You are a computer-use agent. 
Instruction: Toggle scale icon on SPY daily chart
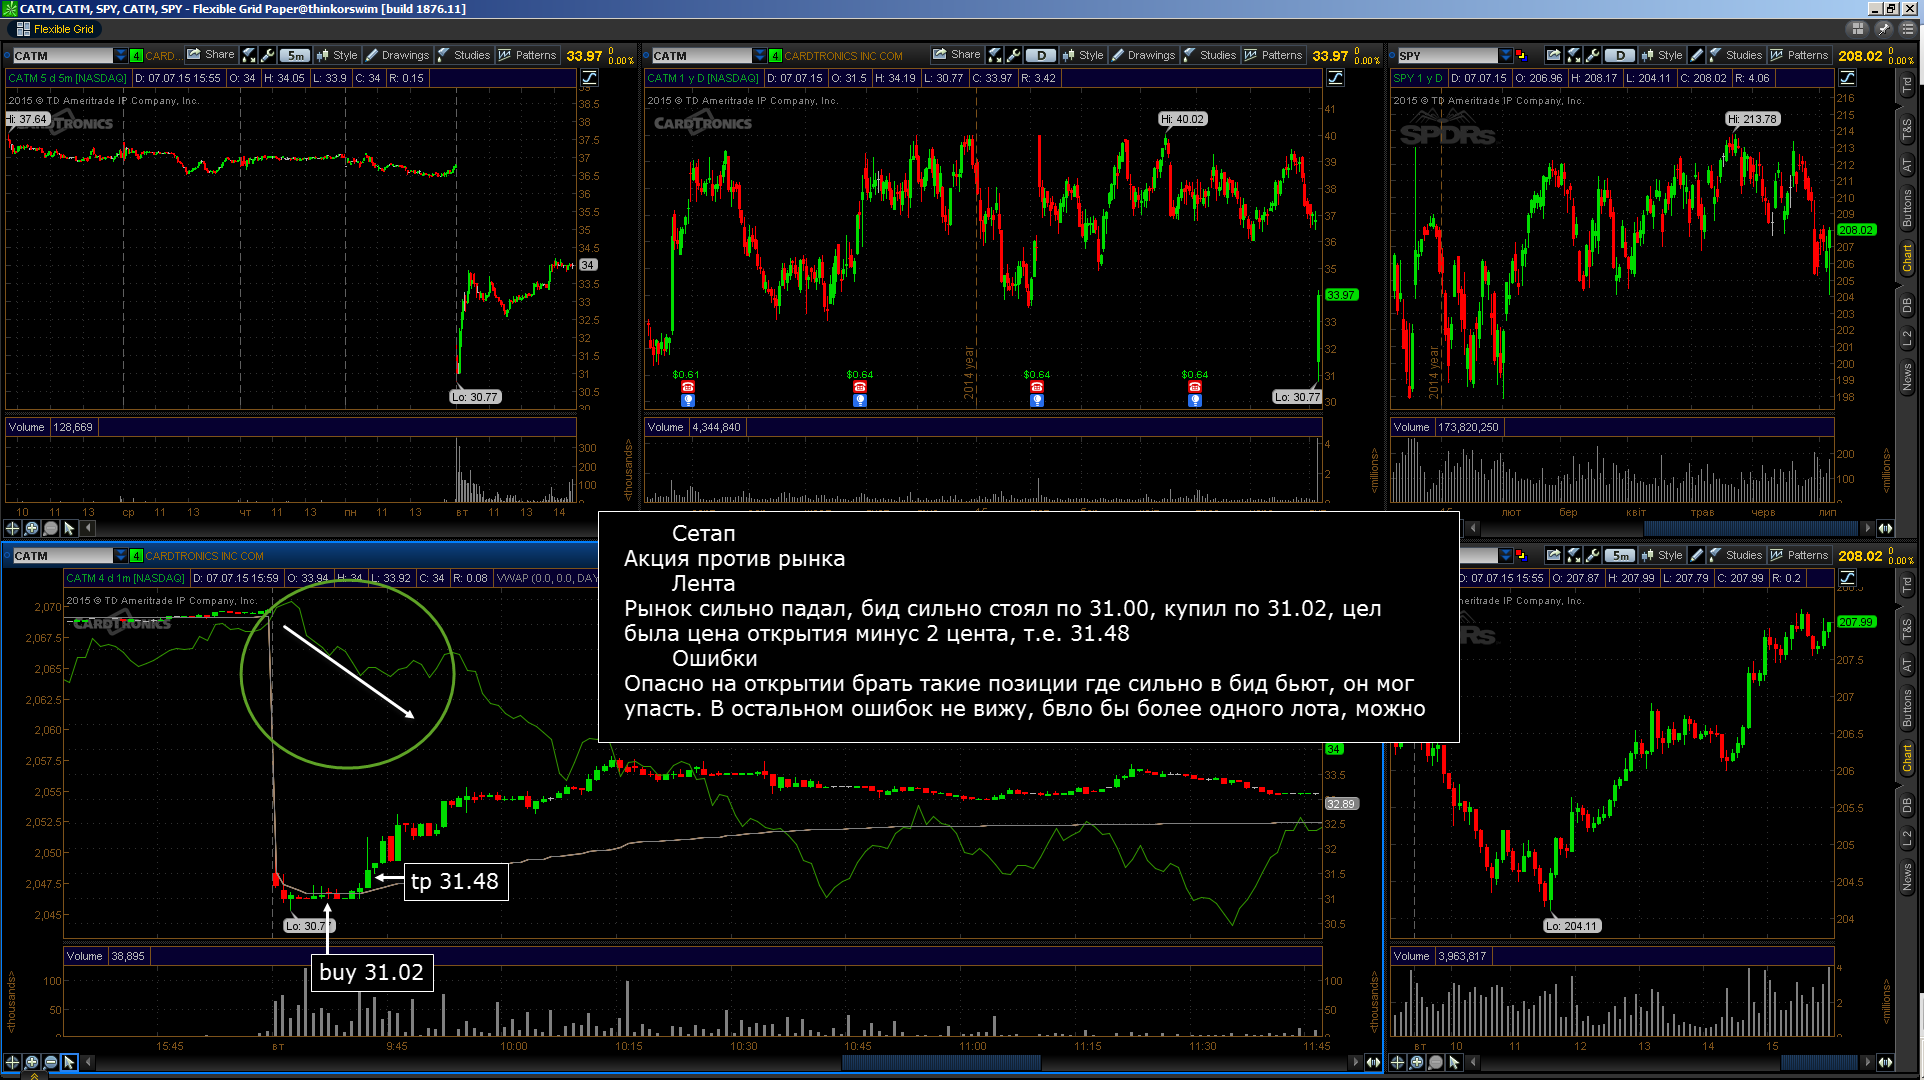1848,78
